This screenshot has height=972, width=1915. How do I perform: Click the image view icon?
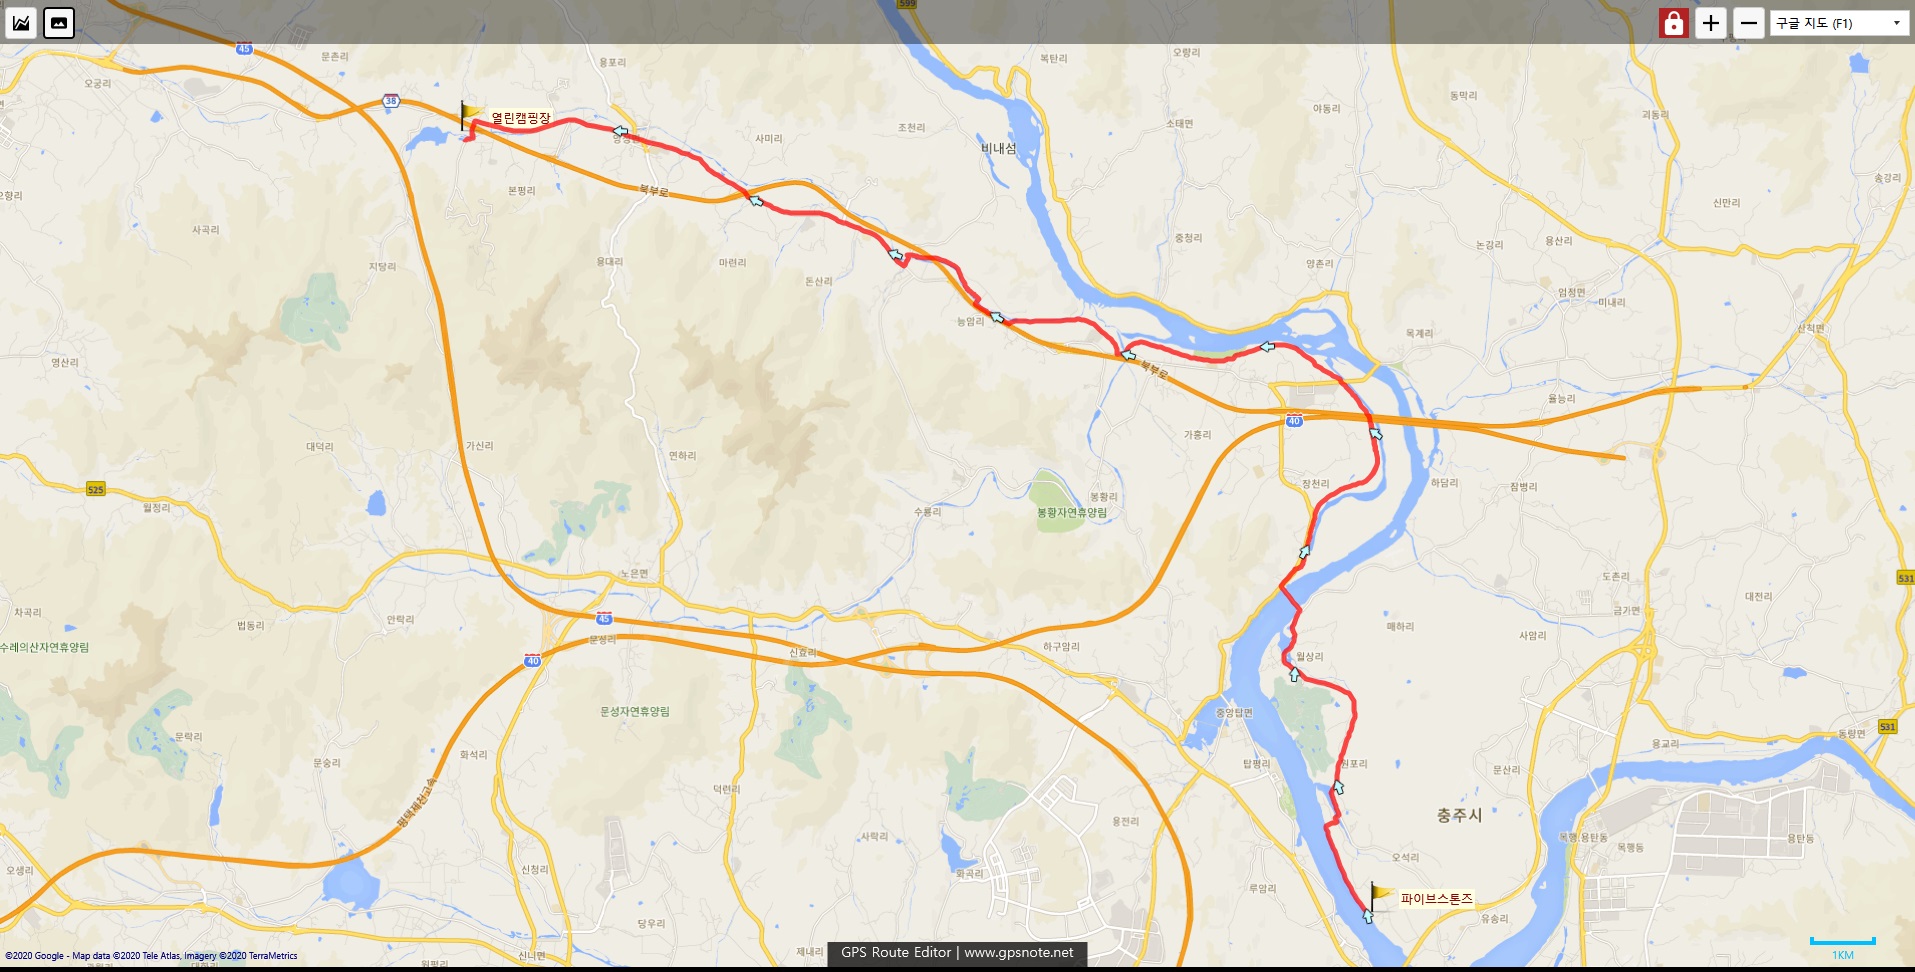click(x=59, y=22)
